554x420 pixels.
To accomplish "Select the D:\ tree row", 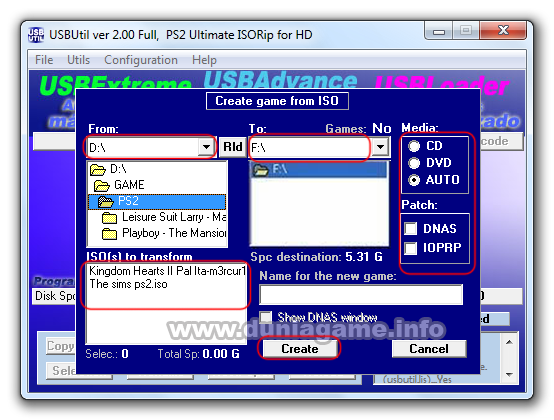I will point(157,169).
